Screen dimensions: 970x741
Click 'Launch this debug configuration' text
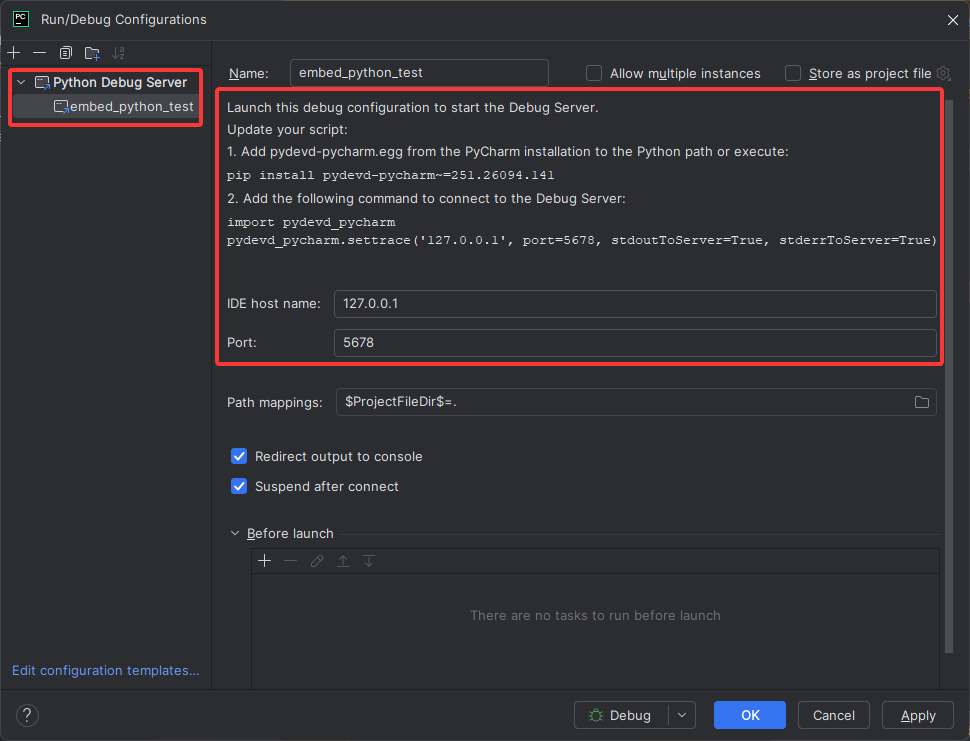tap(413, 108)
